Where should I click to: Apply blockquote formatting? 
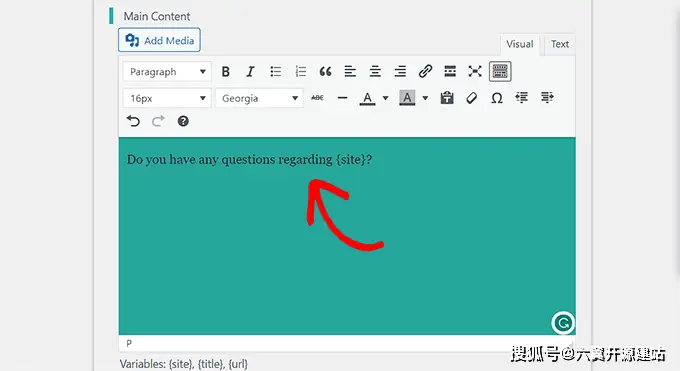tap(325, 72)
